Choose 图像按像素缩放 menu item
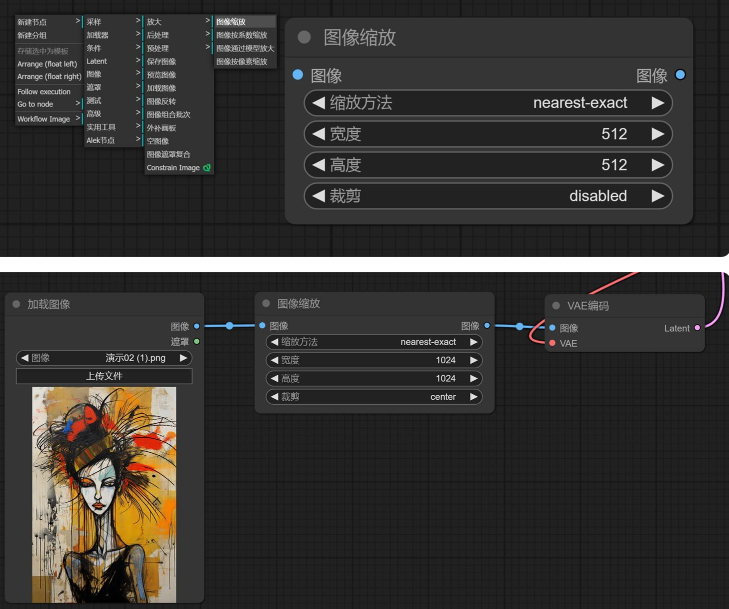Image resolution: width=729 pixels, height=609 pixels. [245, 61]
